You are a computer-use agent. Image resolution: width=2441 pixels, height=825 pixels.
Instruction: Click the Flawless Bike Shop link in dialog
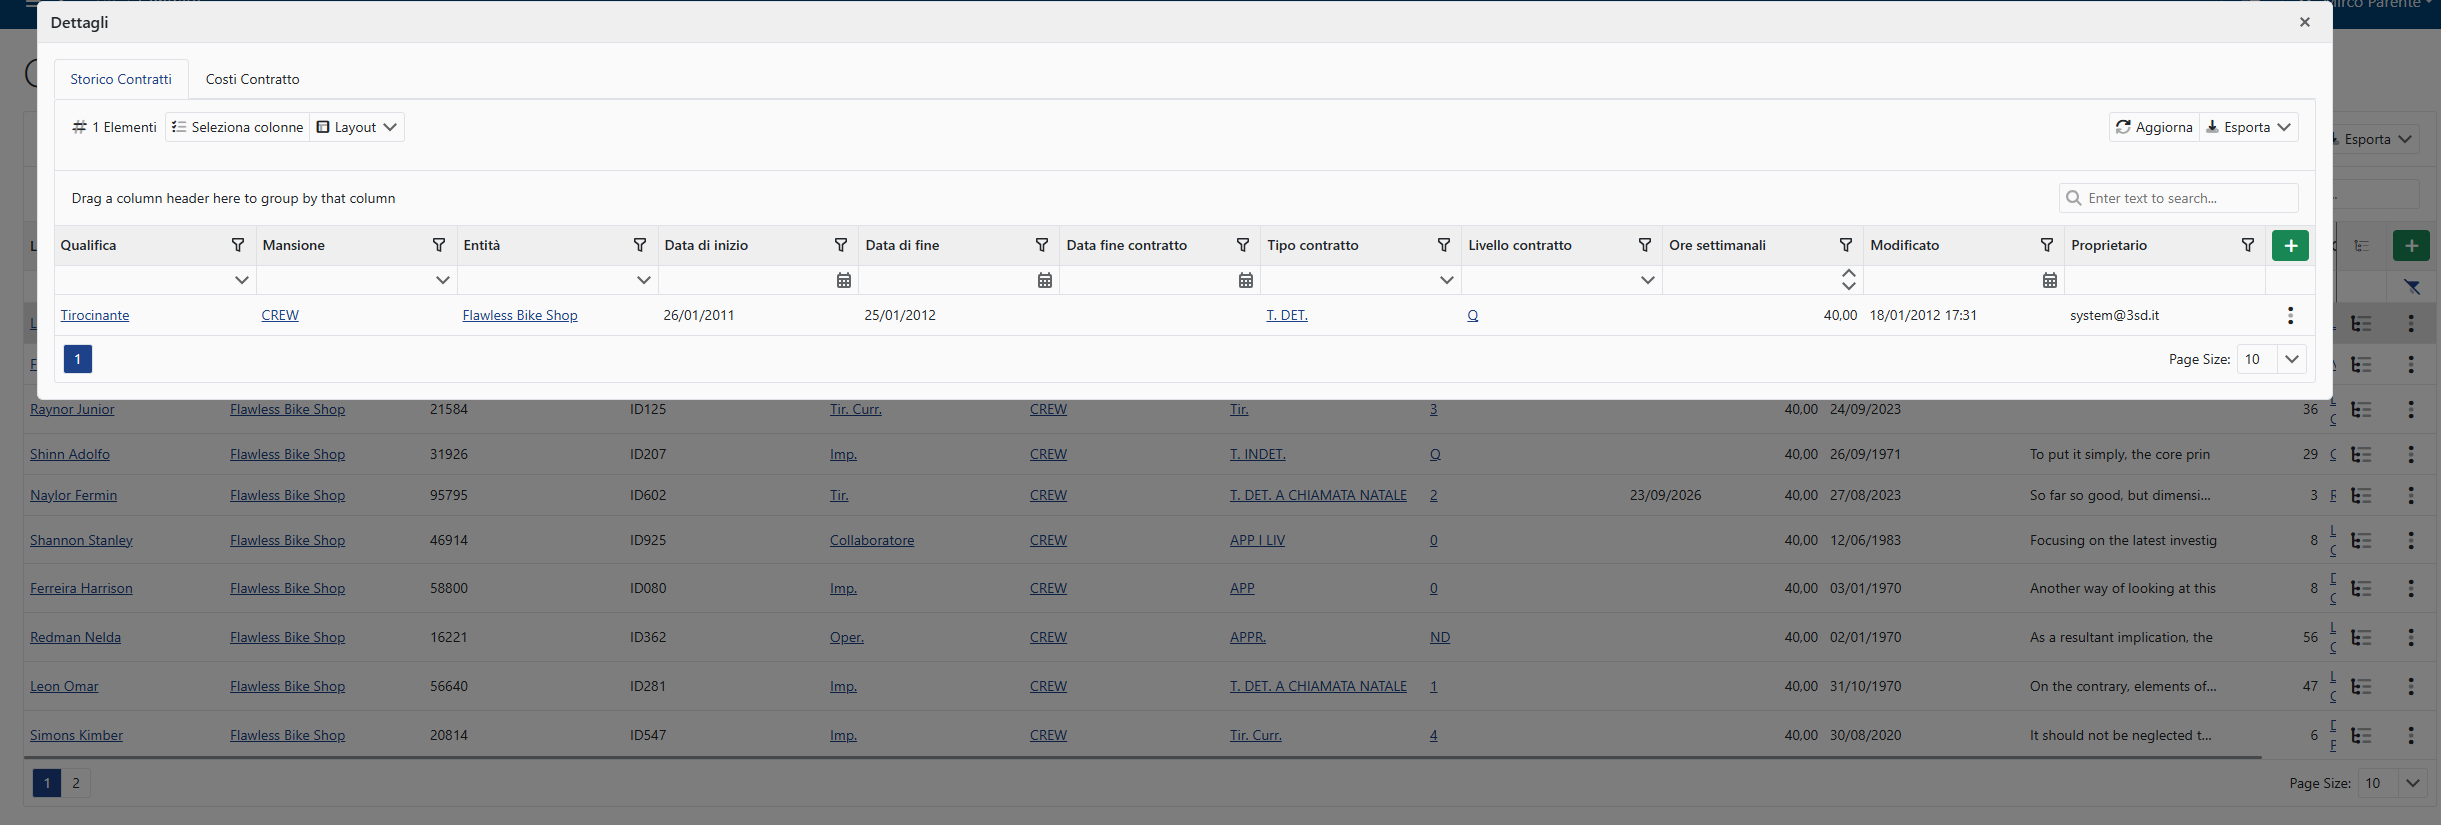point(519,315)
